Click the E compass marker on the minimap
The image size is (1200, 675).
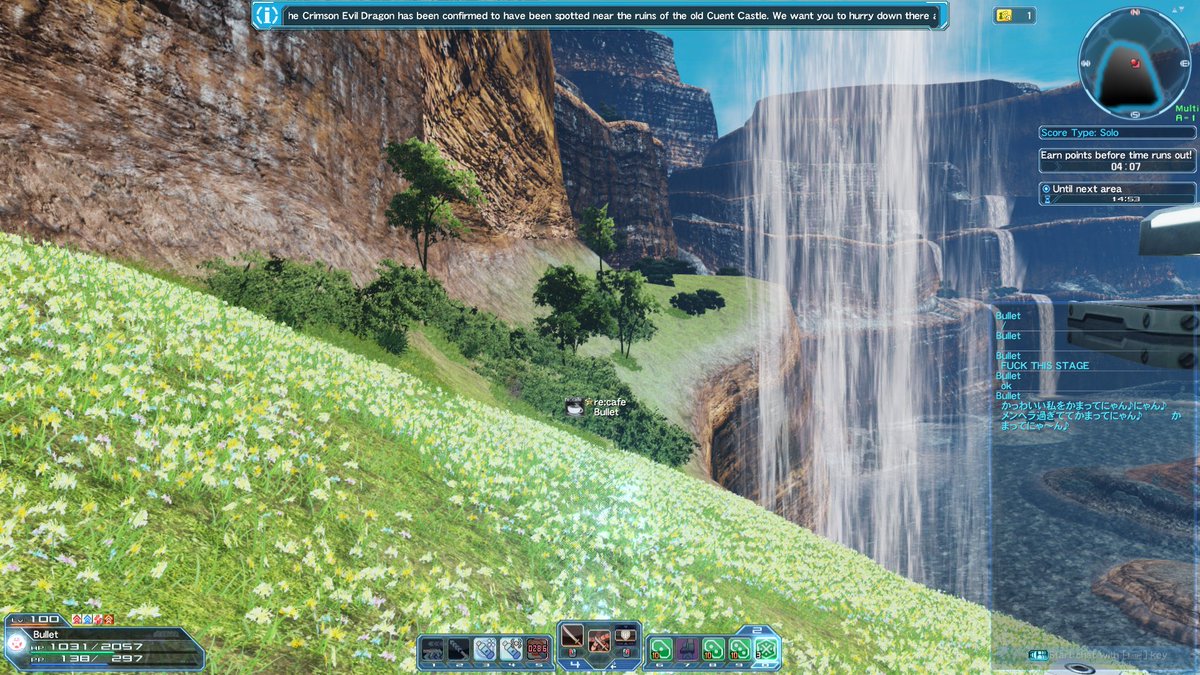click(x=1185, y=64)
